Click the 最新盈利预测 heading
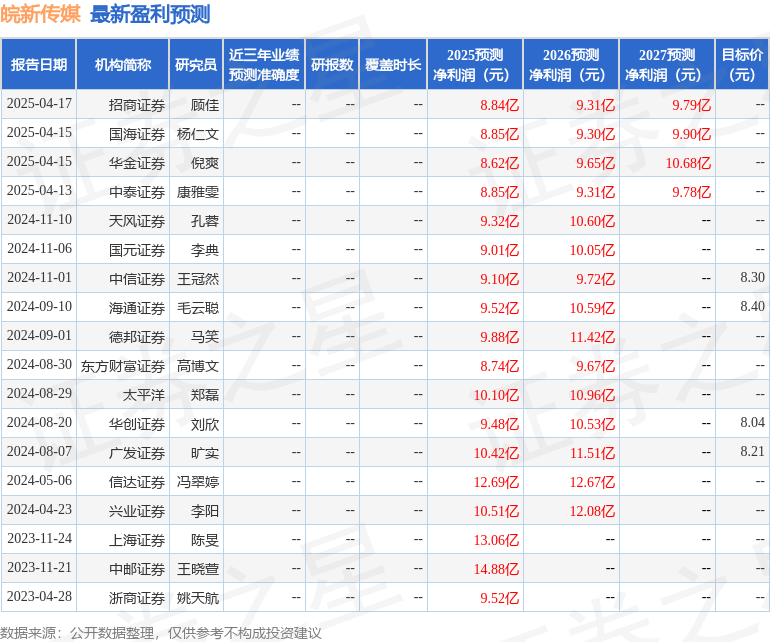 pos(150,14)
